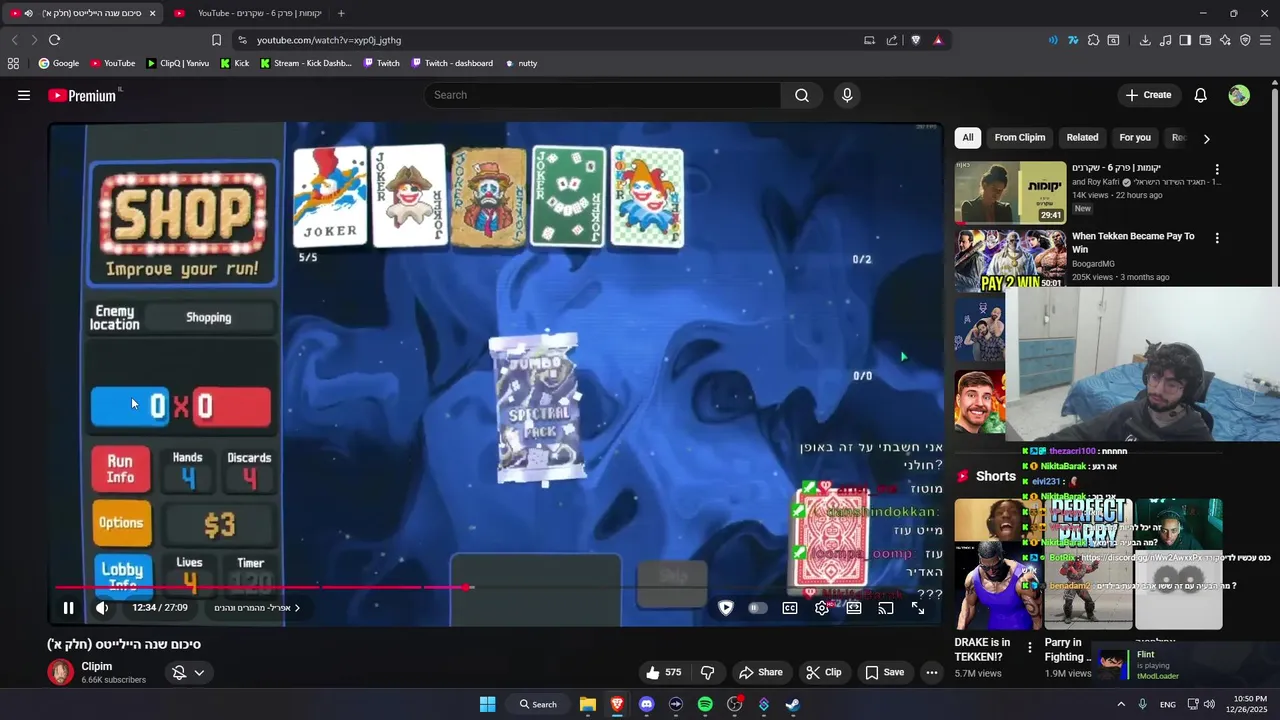The height and width of the screenshot is (720, 1280).
Task: Open the YouTube guide hamburger menu
Action: (x=24, y=95)
